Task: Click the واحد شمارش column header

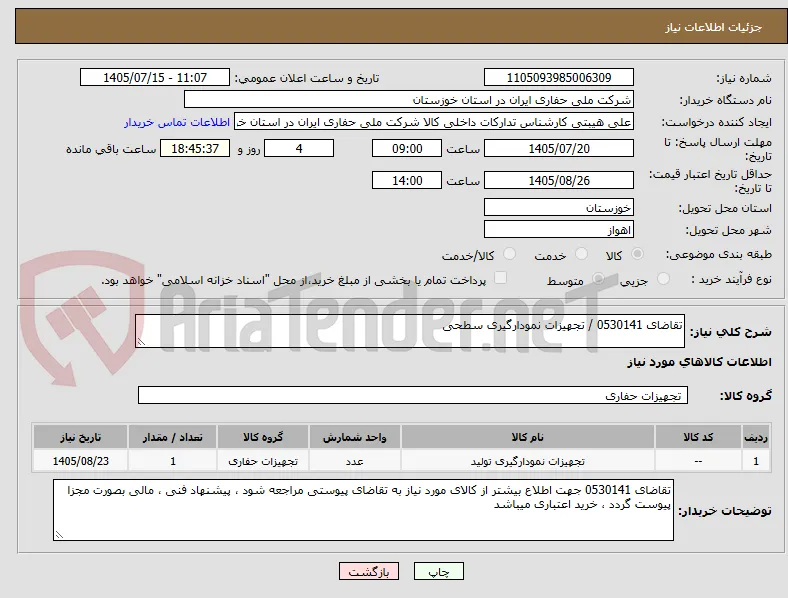Action: [x=355, y=437]
